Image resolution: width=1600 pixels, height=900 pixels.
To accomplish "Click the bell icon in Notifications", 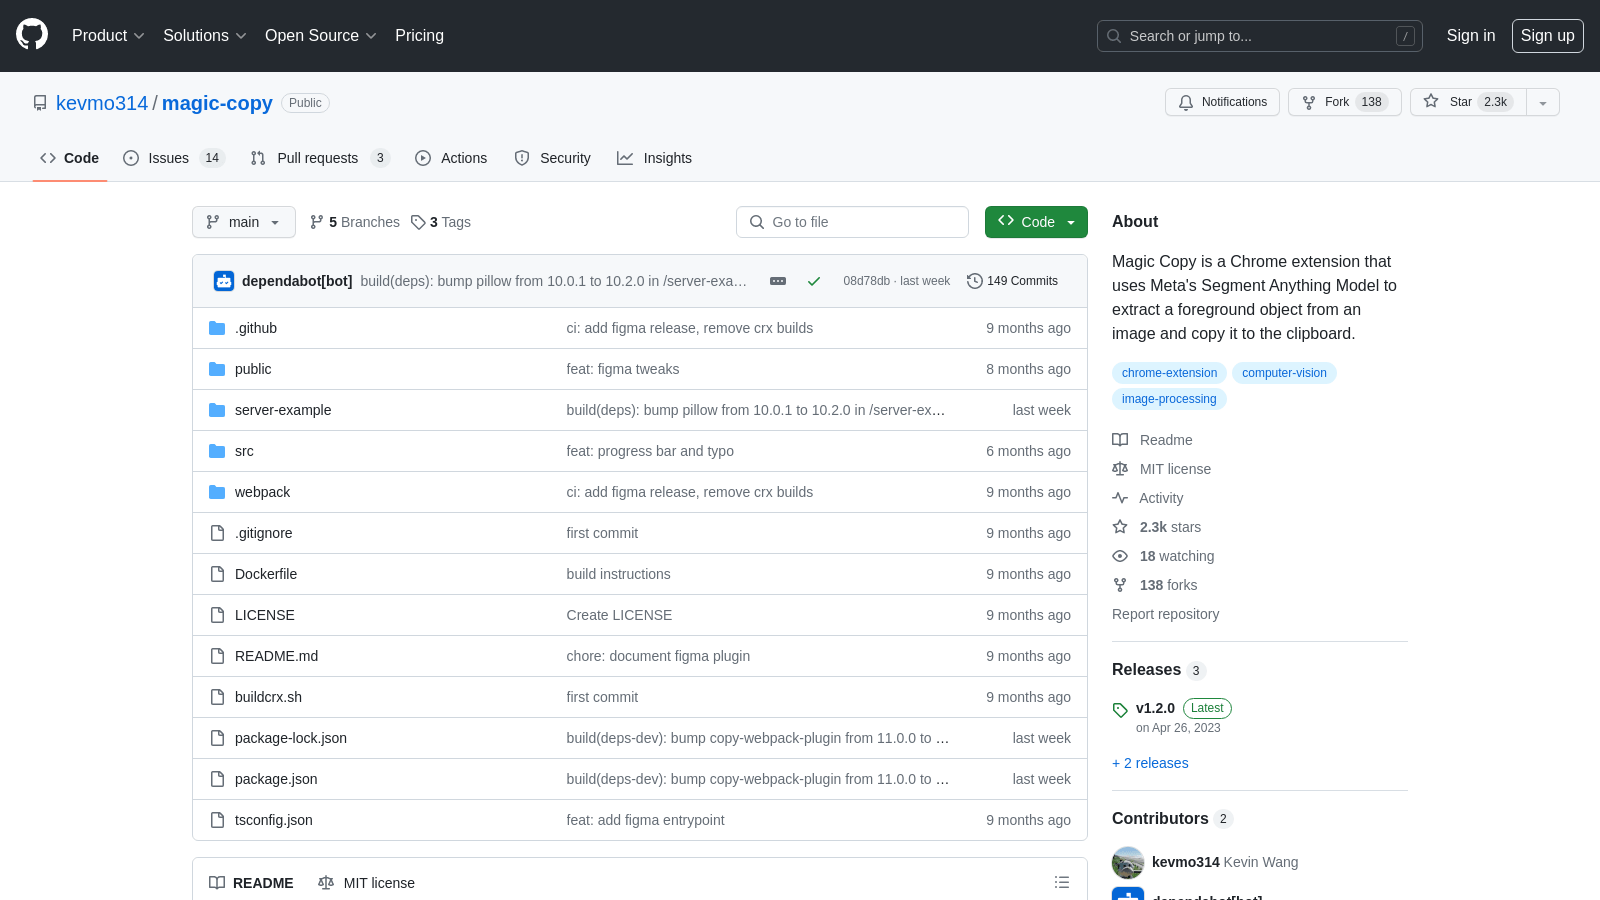I will pyautogui.click(x=1186, y=102).
